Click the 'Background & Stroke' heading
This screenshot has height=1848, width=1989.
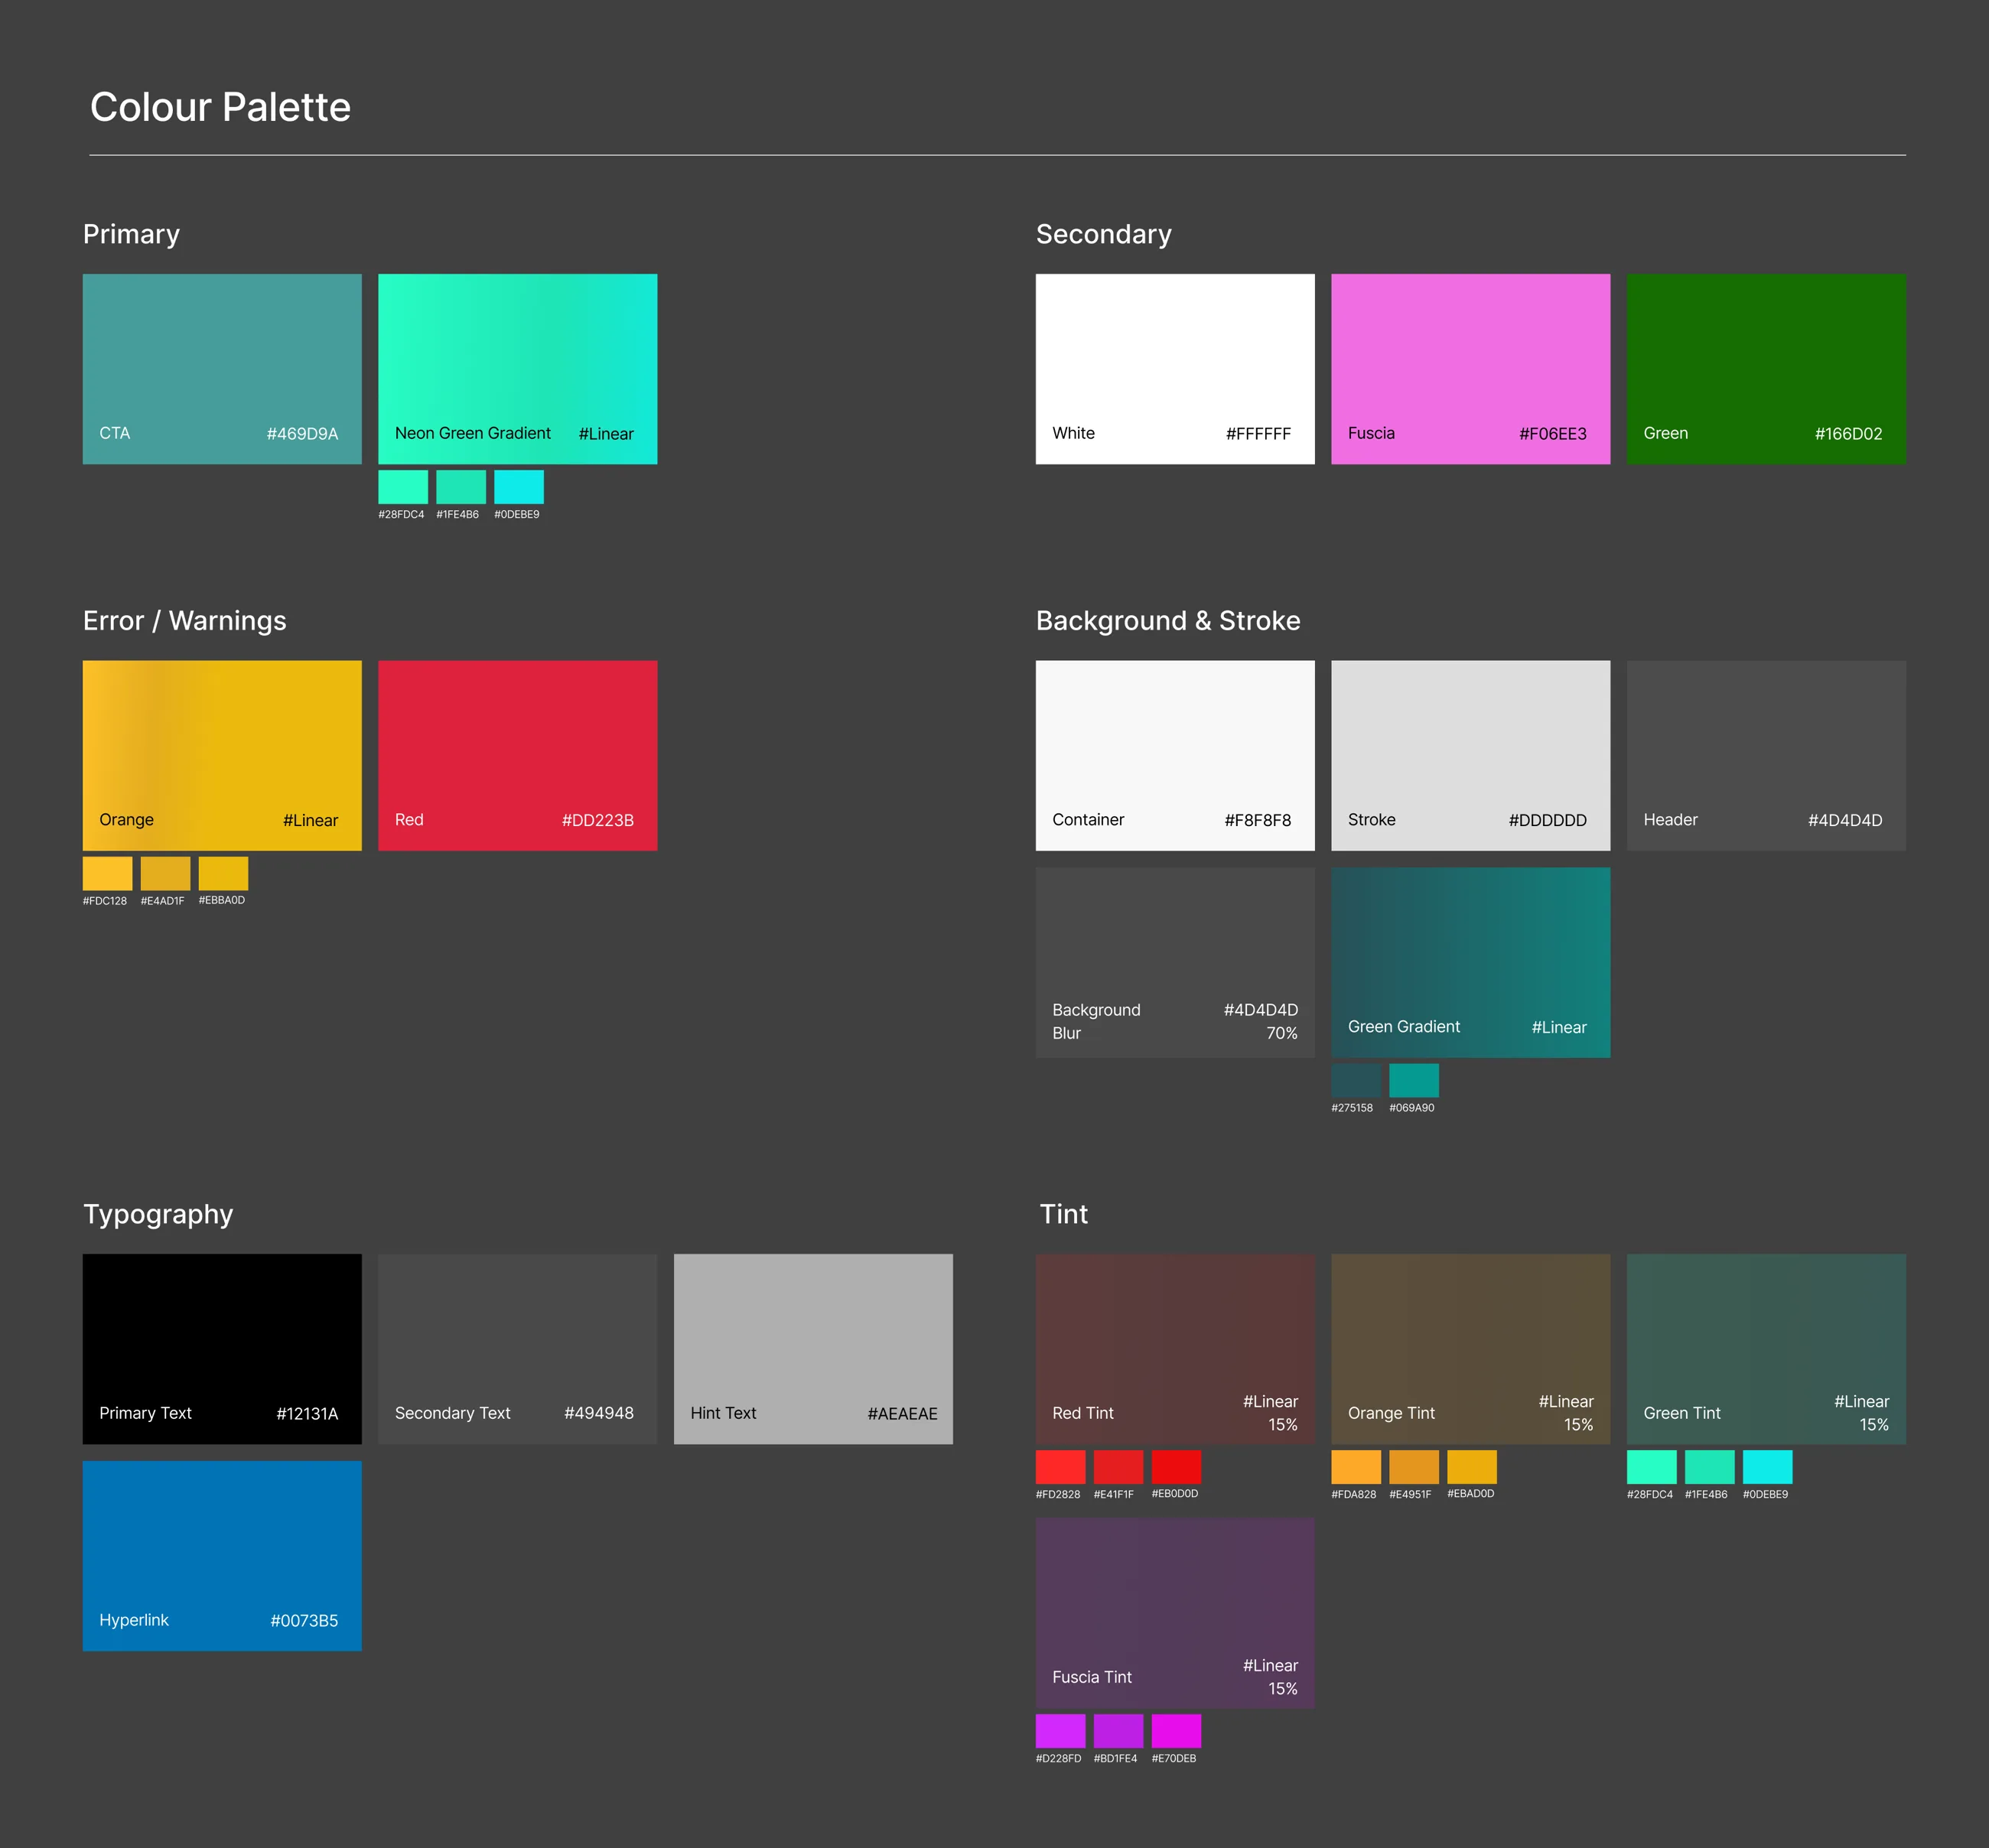point(1168,621)
